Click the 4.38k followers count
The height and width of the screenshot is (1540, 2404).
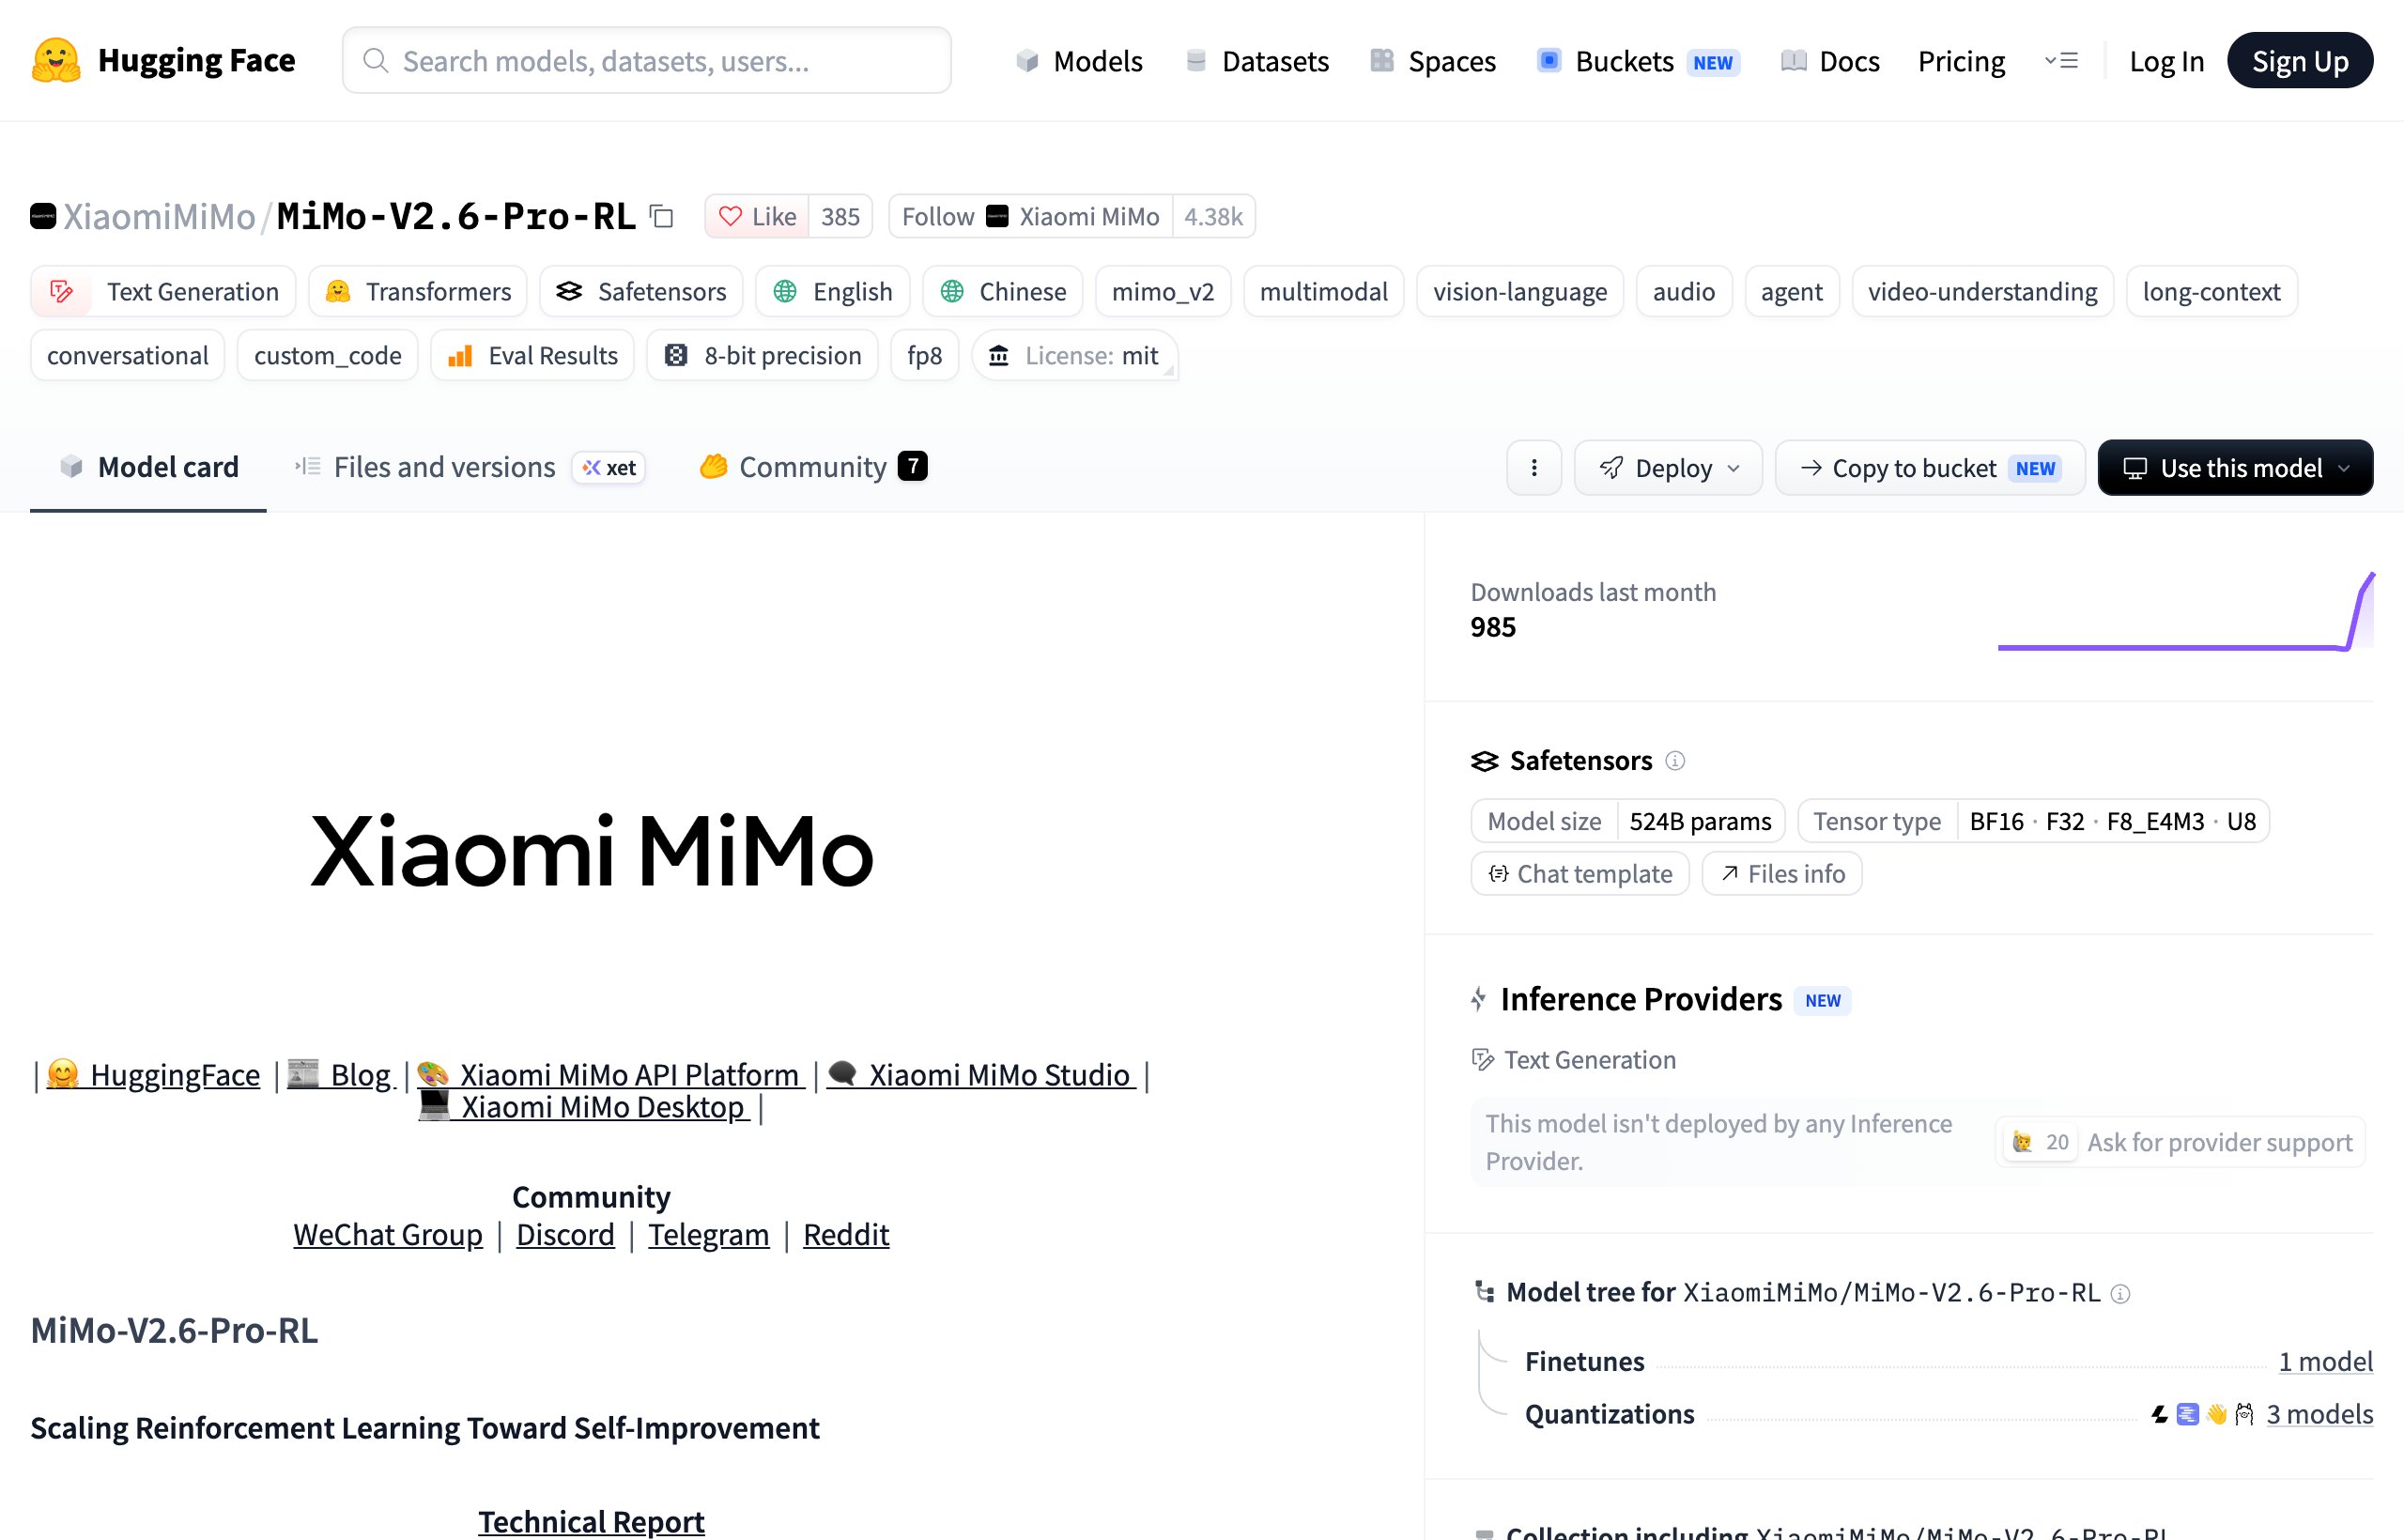point(1213,216)
